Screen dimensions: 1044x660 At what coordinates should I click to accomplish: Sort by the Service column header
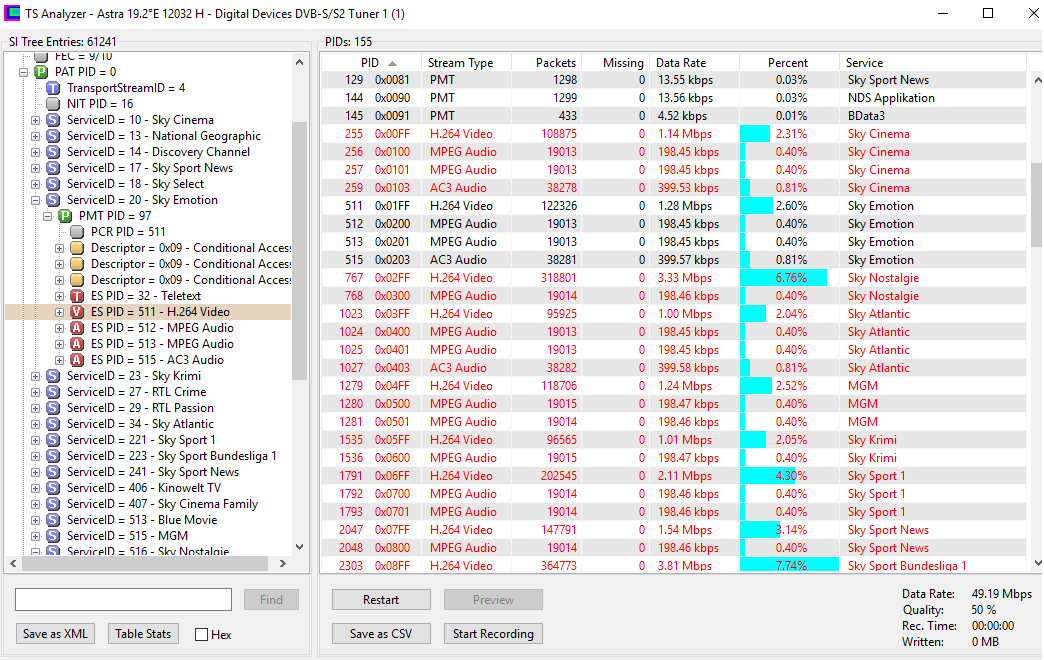[932, 63]
